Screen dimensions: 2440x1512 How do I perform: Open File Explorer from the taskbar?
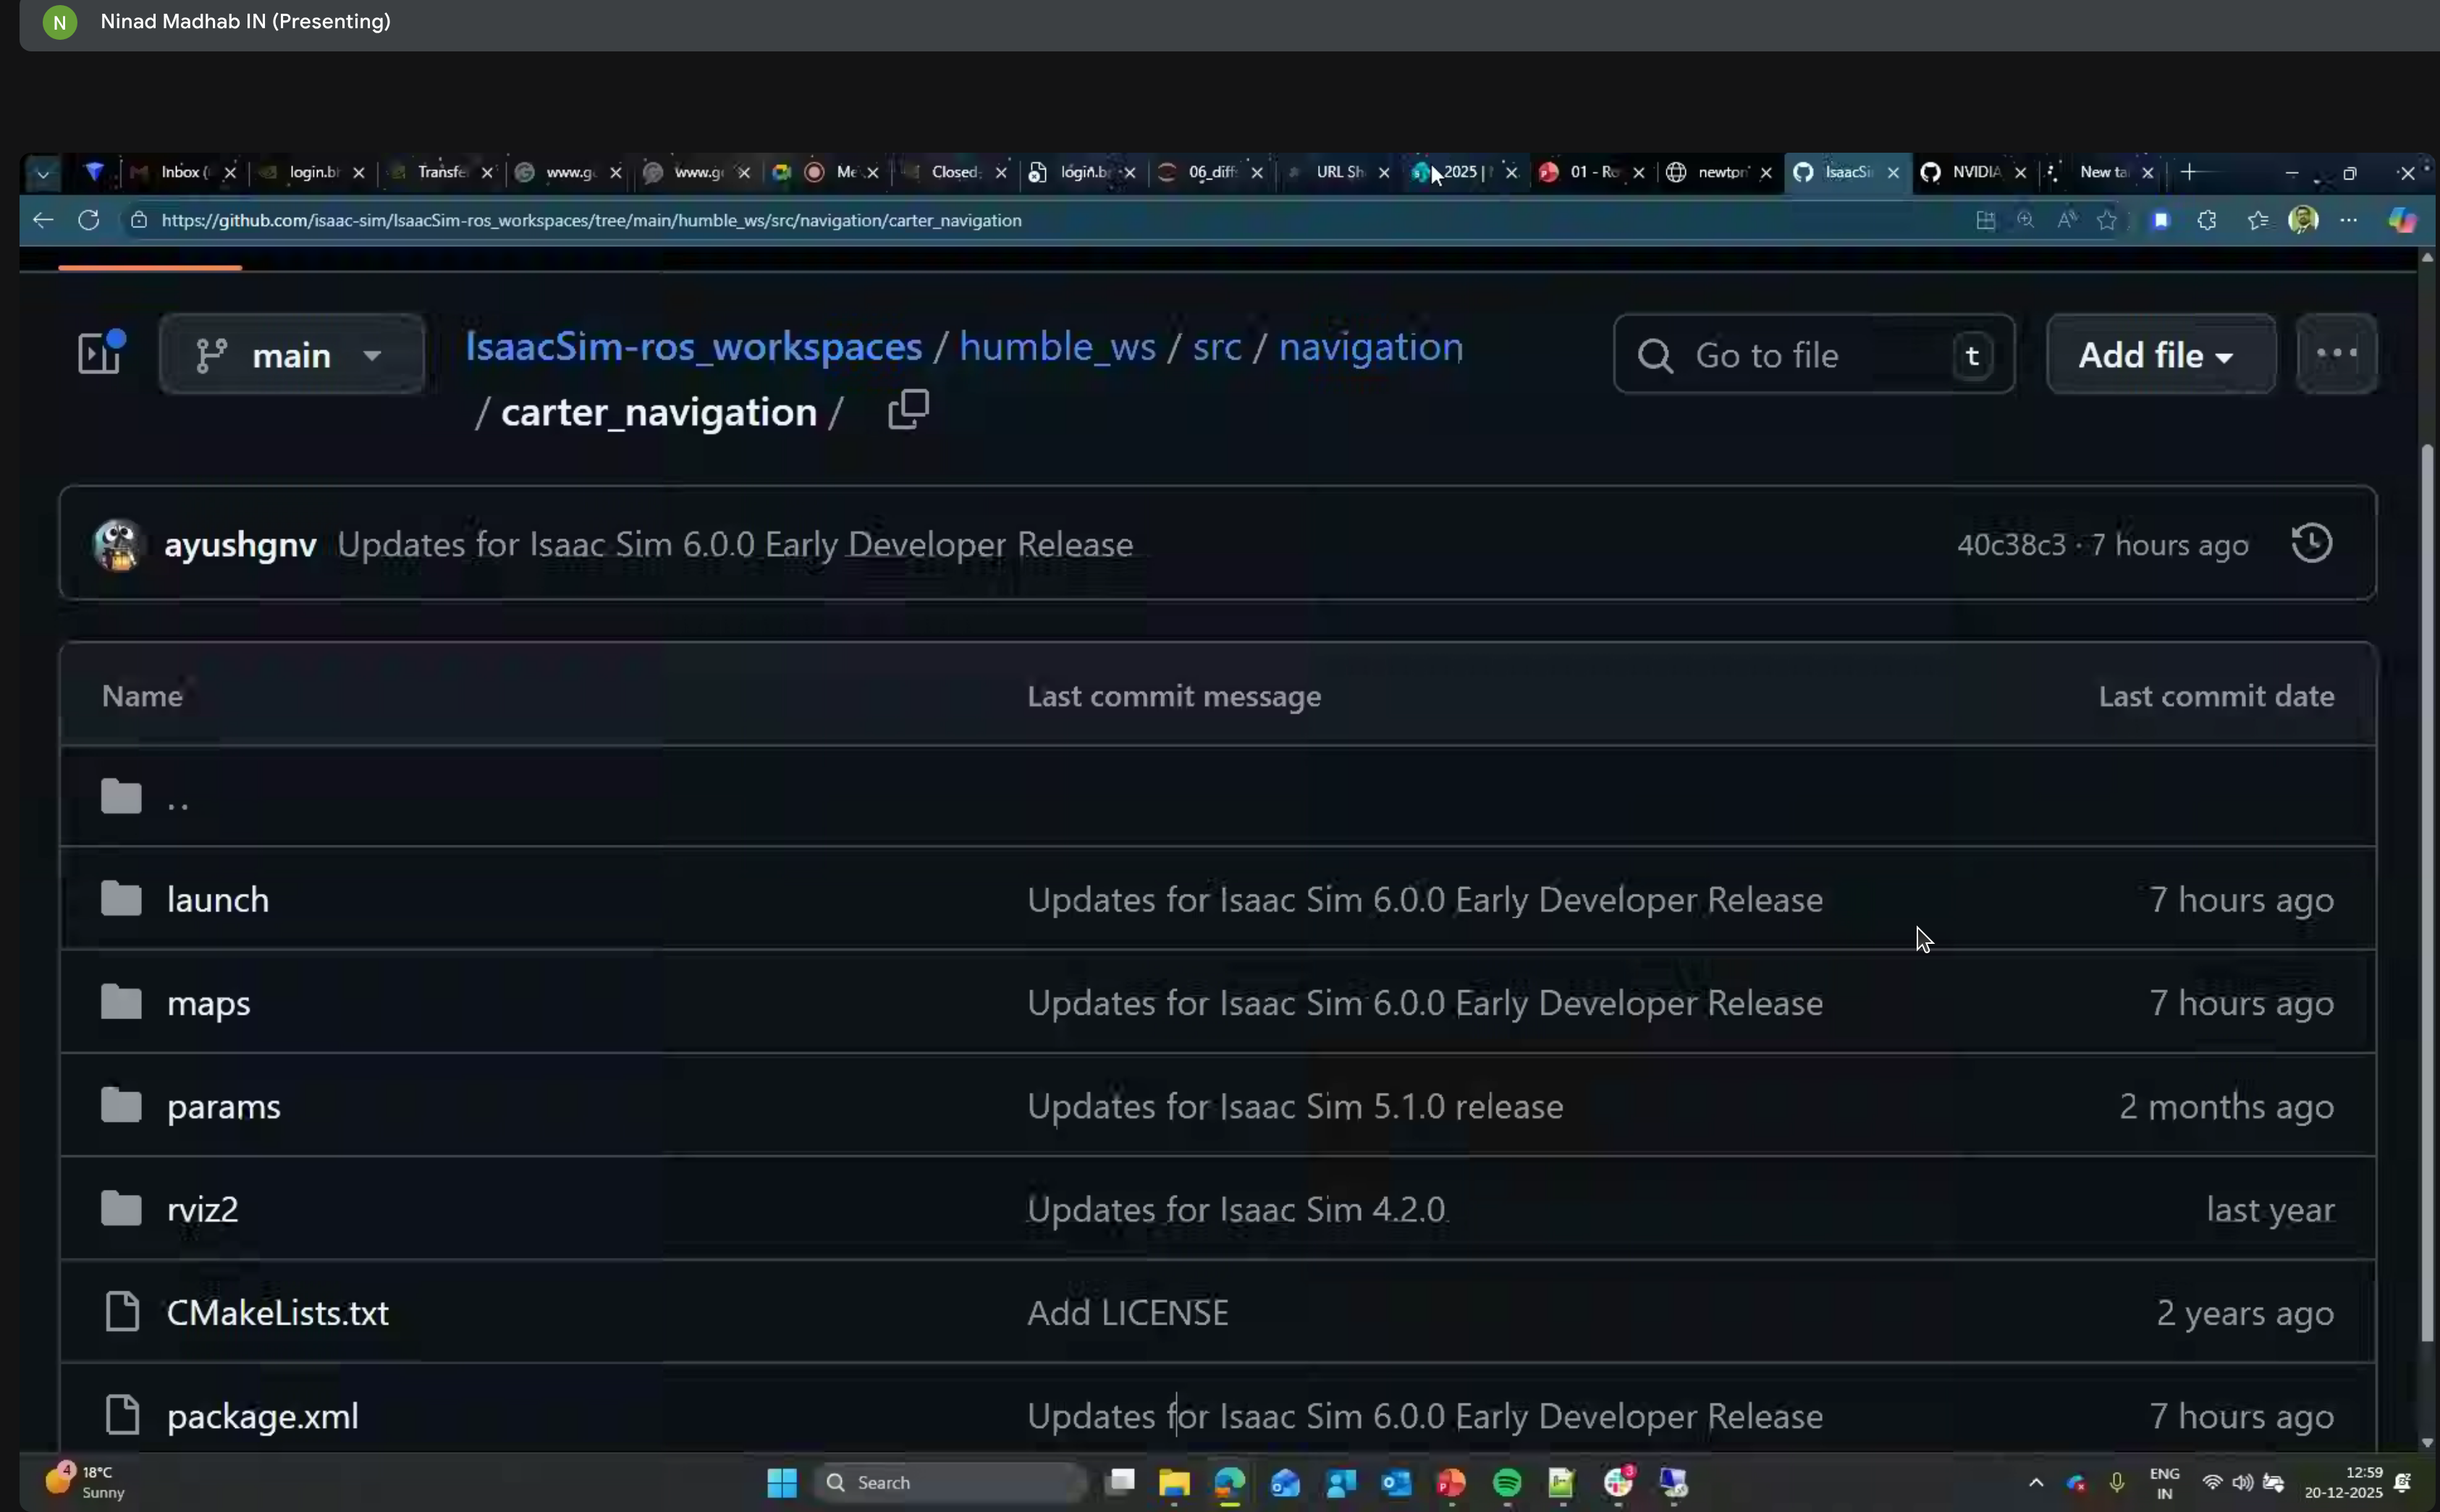point(1175,1483)
